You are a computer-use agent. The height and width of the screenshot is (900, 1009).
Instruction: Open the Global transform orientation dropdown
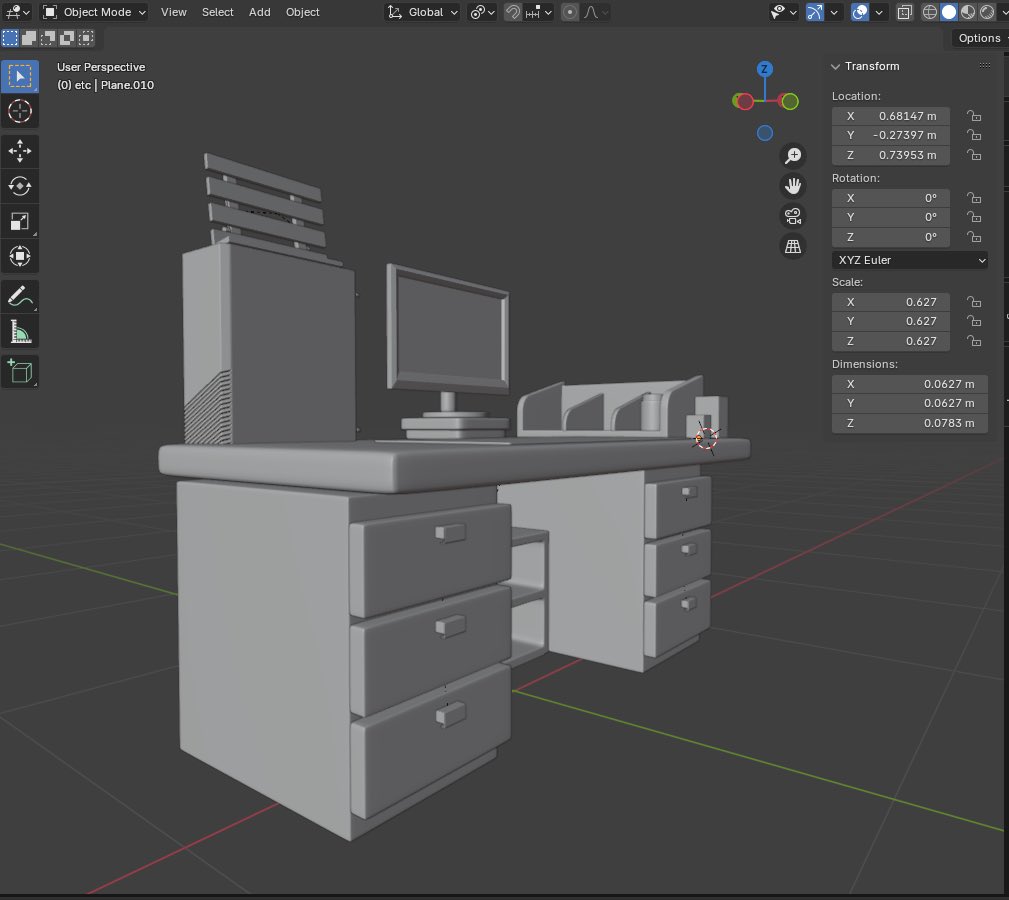coord(422,12)
